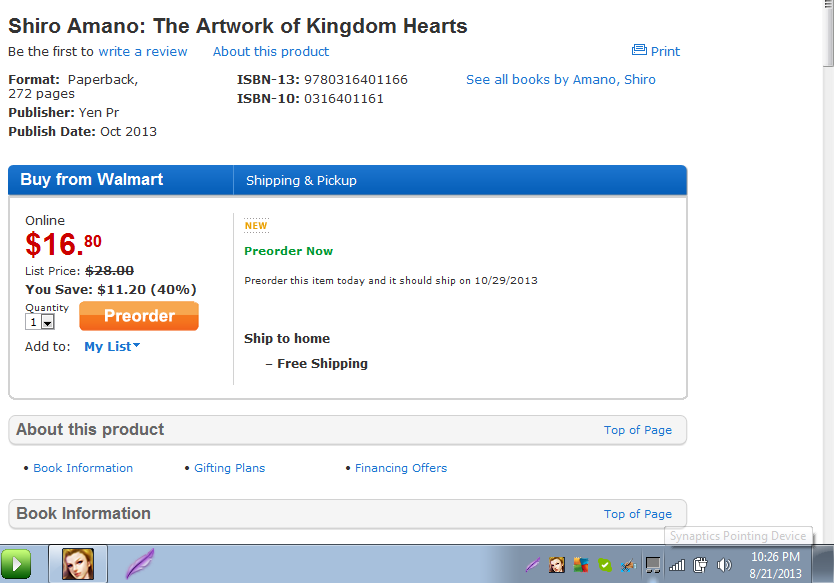Click the Synaptics Pointing Device tray icon
Image resolution: width=834 pixels, height=583 pixels.
click(x=652, y=565)
